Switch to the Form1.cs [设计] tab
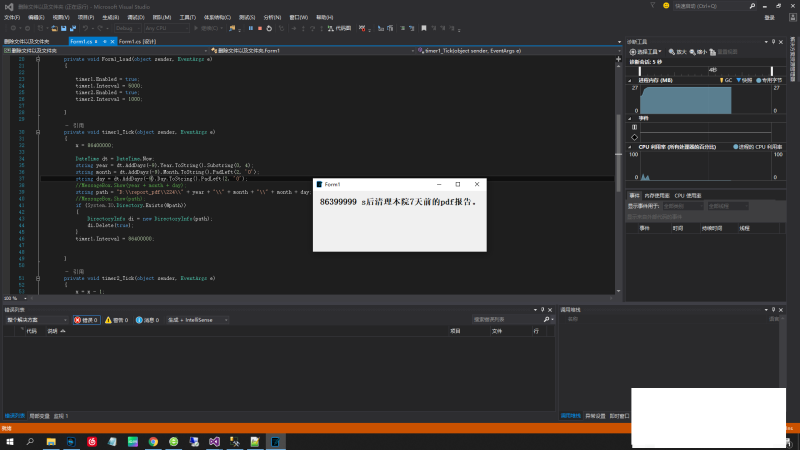 click(x=137, y=42)
